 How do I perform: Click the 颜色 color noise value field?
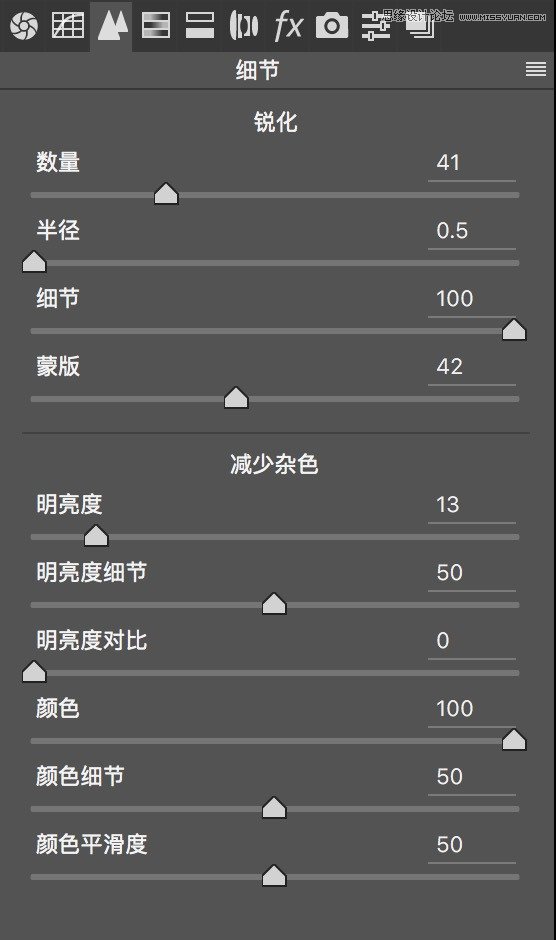(x=471, y=710)
